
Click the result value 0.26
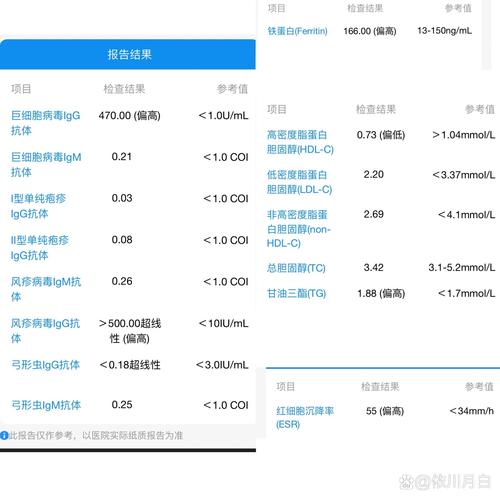122,281
